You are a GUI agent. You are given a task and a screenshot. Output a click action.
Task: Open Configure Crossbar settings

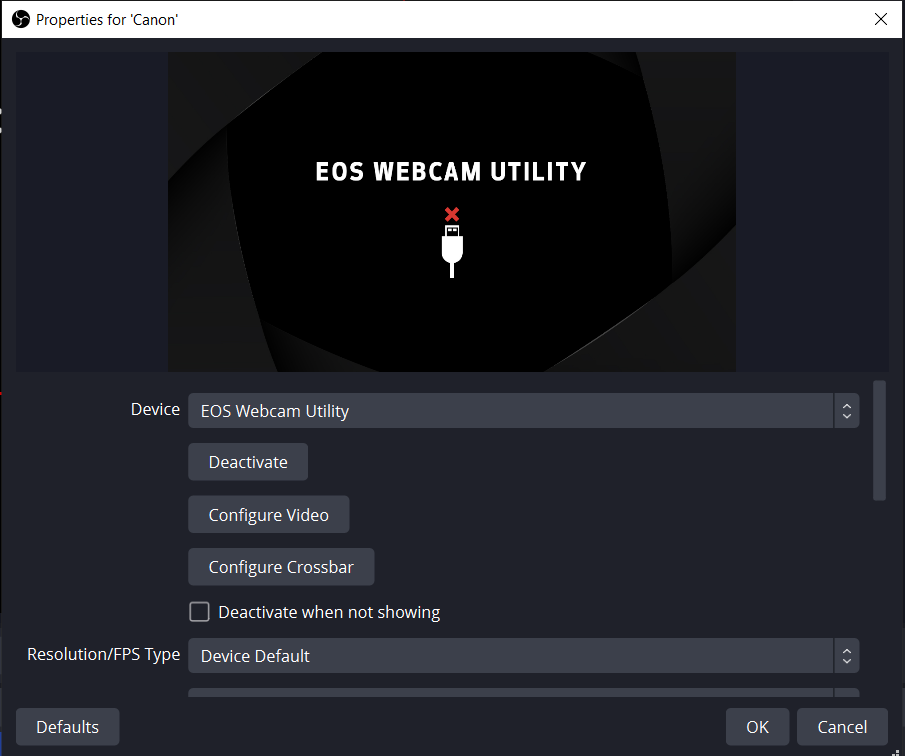pyautogui.click(x=281, y=567)
